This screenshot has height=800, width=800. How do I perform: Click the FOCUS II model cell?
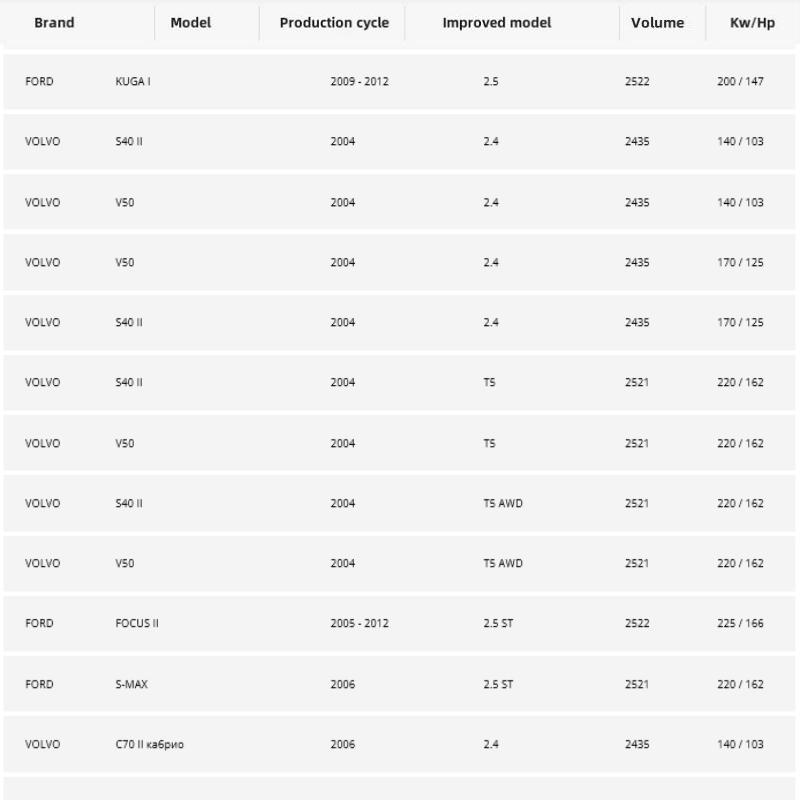pyautogui.click(x=137, y=624)
